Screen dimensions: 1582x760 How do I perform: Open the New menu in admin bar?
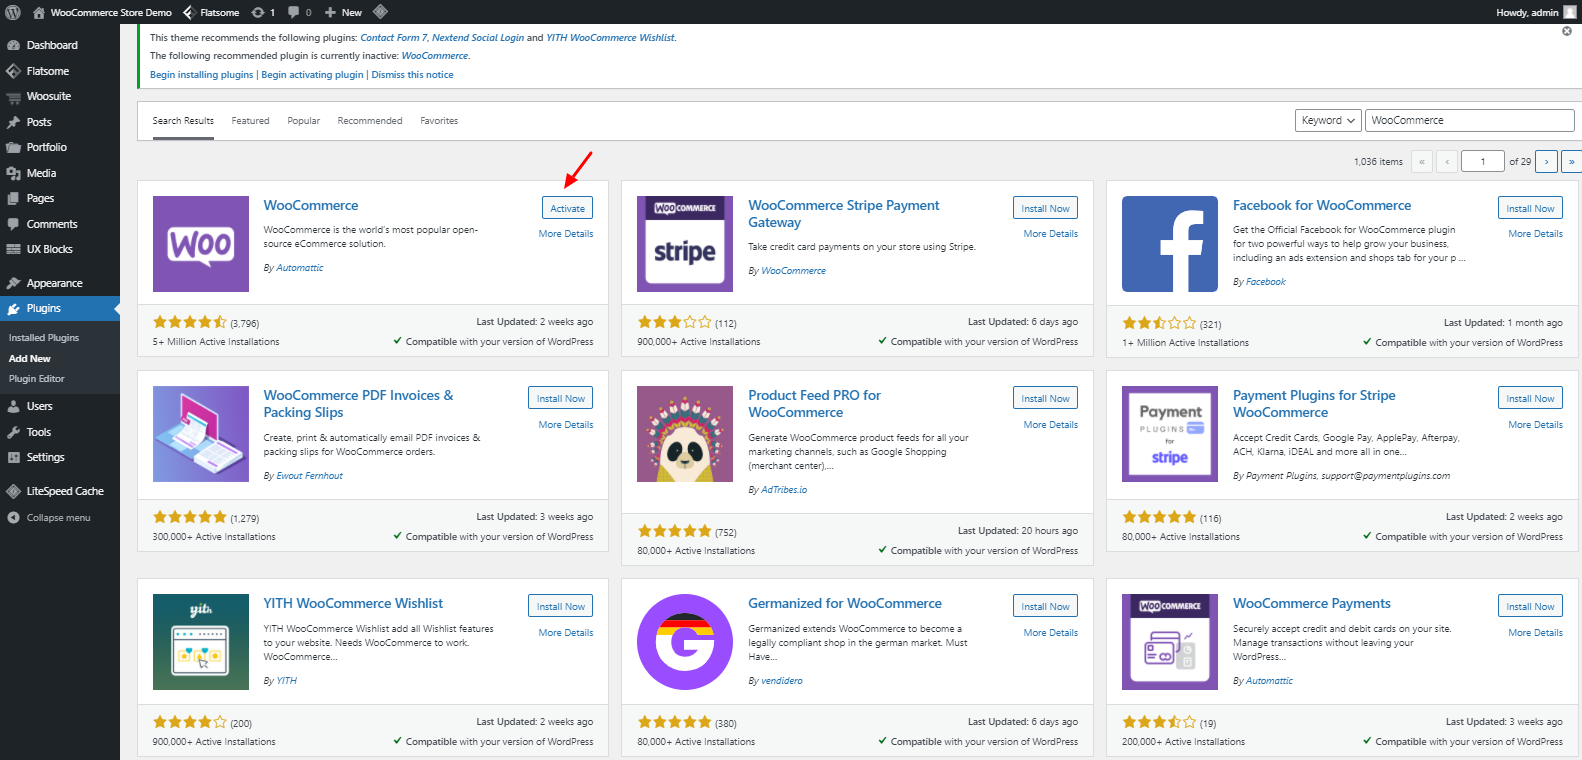pyautogui.click(x=343, y=12)
